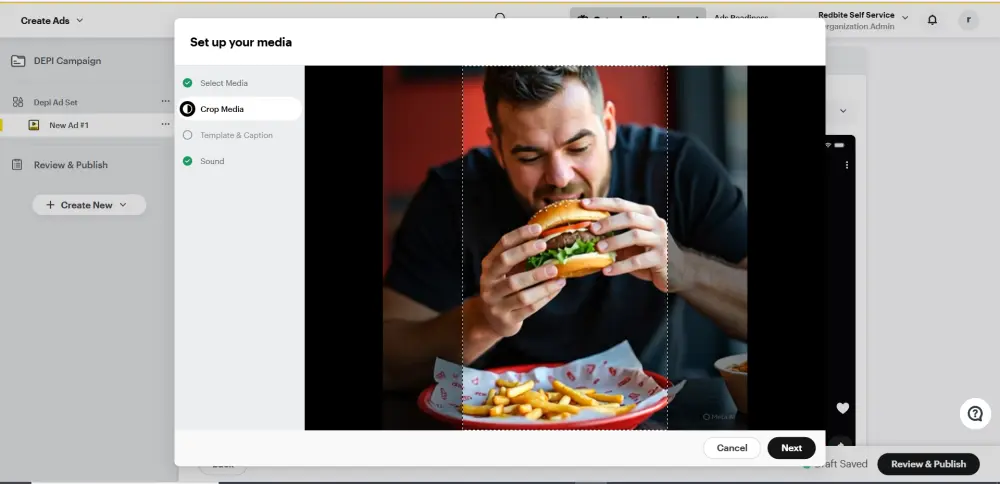
Task: Cancel the media setup dialog
Action: (x=732, y=448)
